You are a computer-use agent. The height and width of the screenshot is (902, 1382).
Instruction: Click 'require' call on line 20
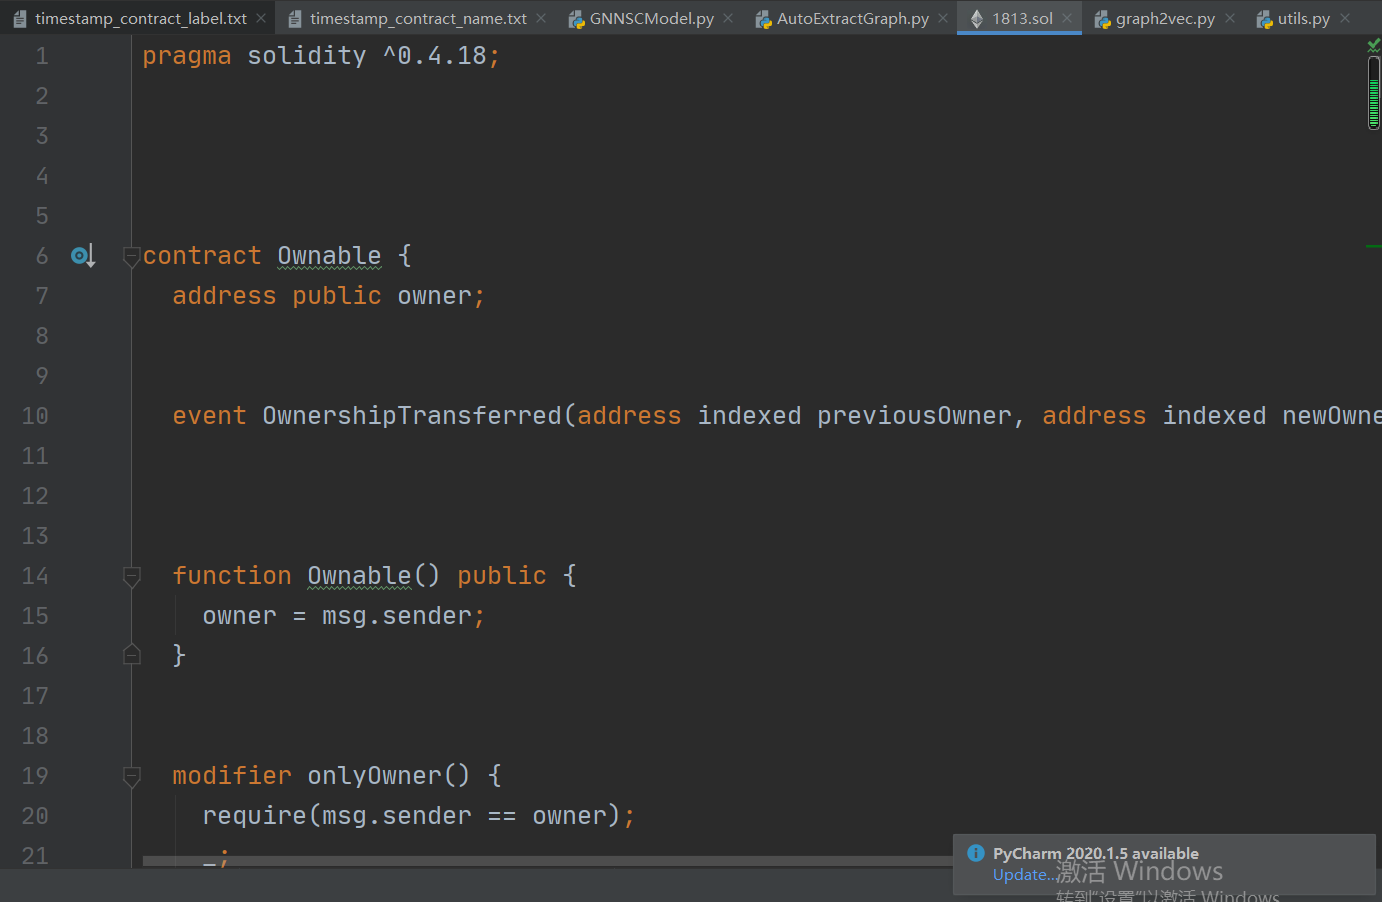coord(254,816)
